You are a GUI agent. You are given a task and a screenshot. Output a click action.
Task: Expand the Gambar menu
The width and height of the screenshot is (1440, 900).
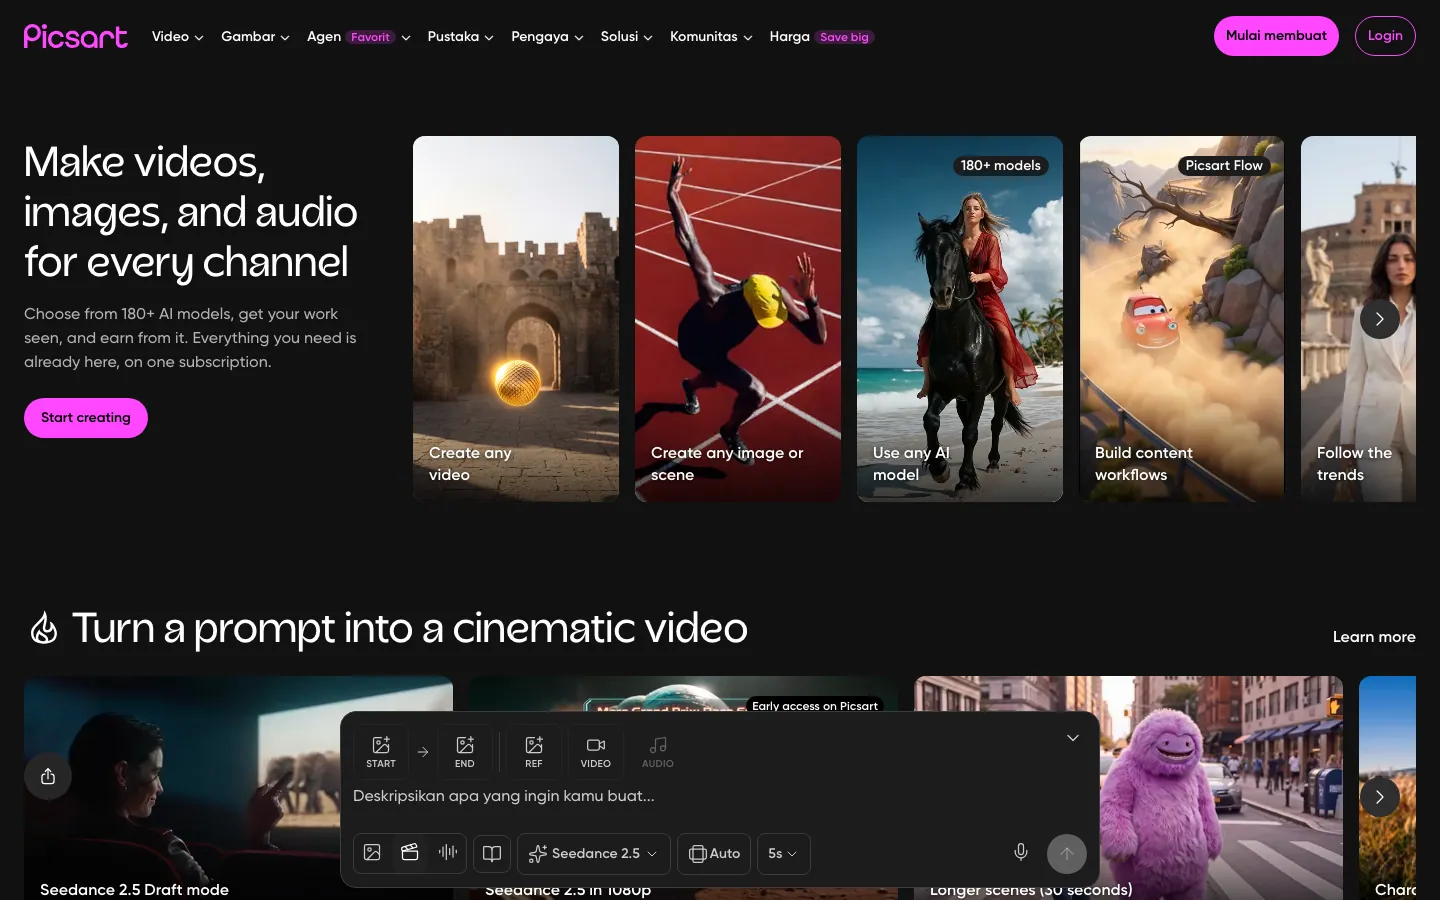click(255, 37)
